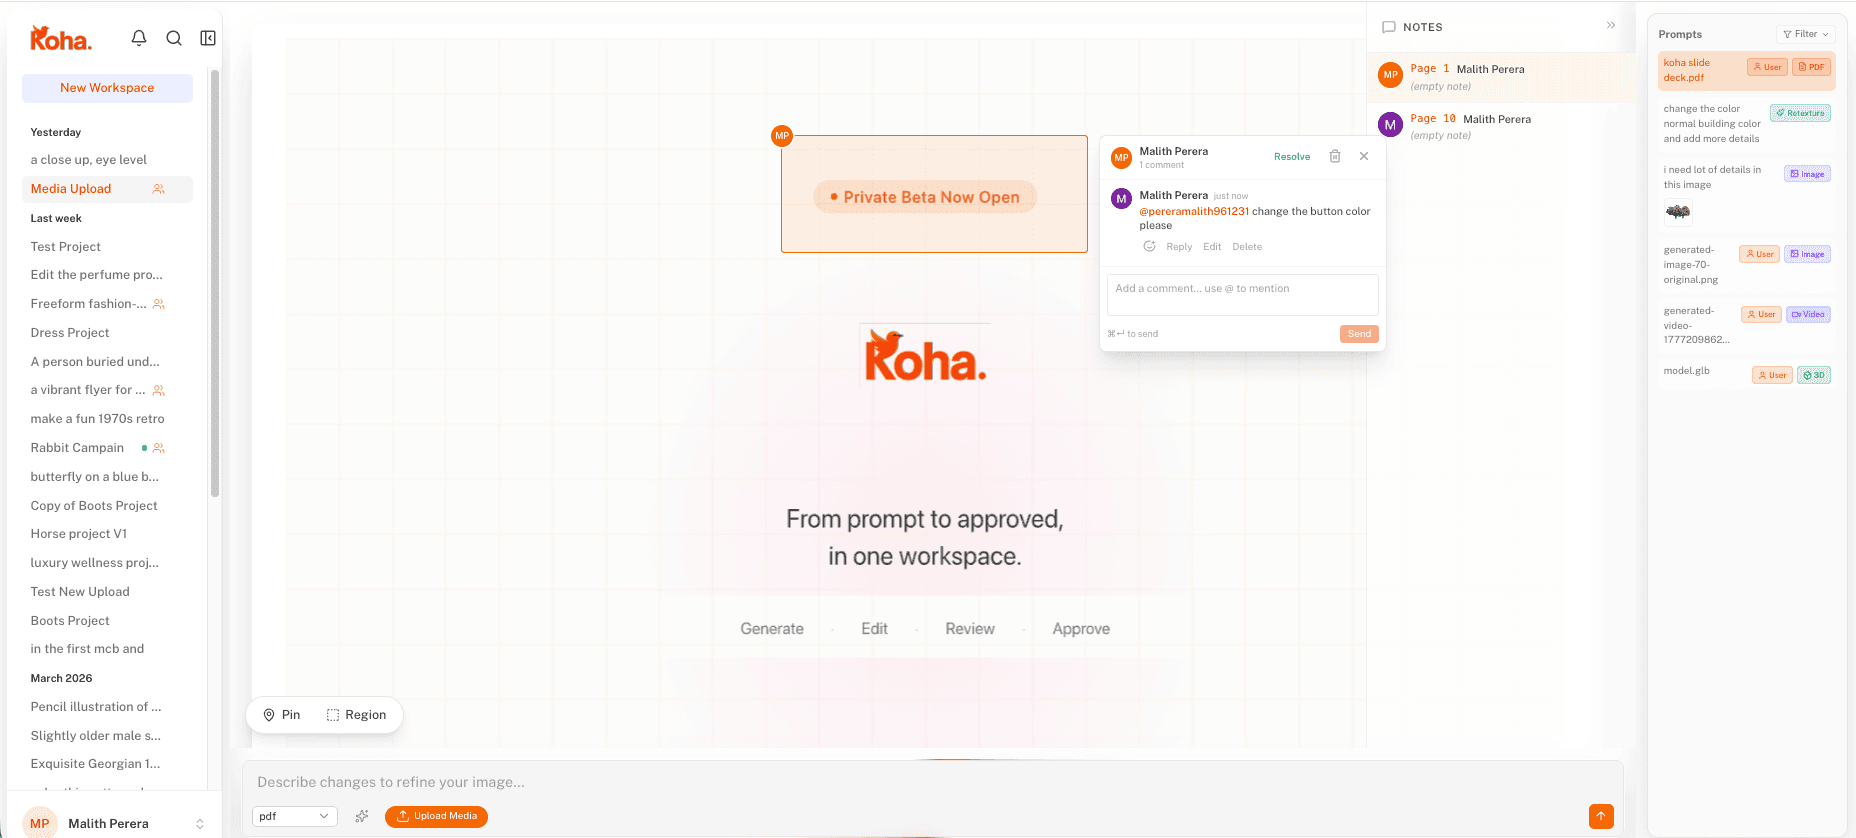
Task: Click the User tag on model.glb
Action: click(1772, 375)
